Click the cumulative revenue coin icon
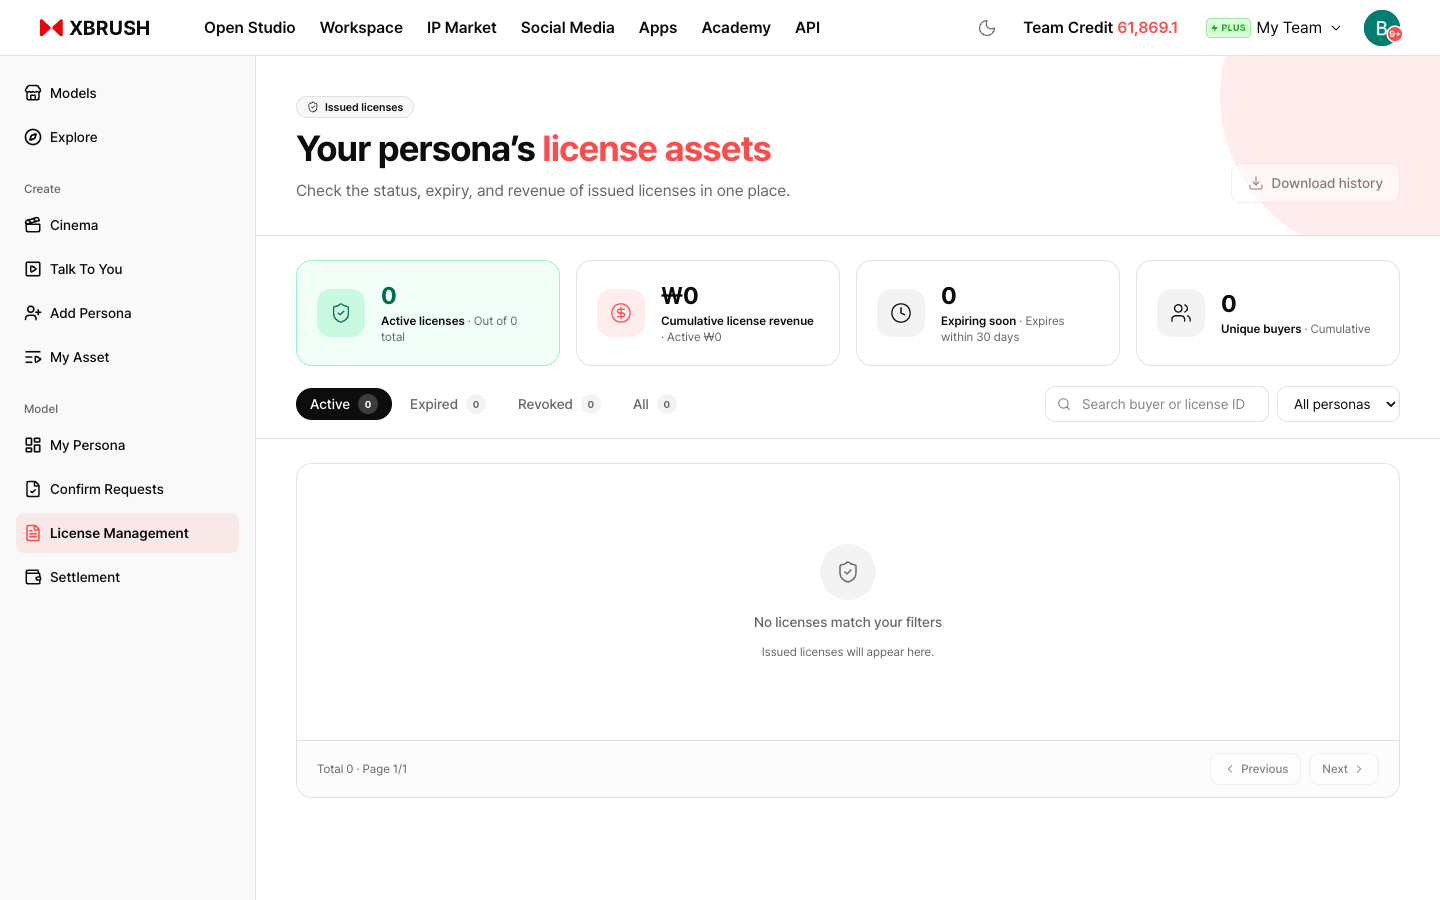Viewport: 1440px width, 900px height. click(621, 313)
